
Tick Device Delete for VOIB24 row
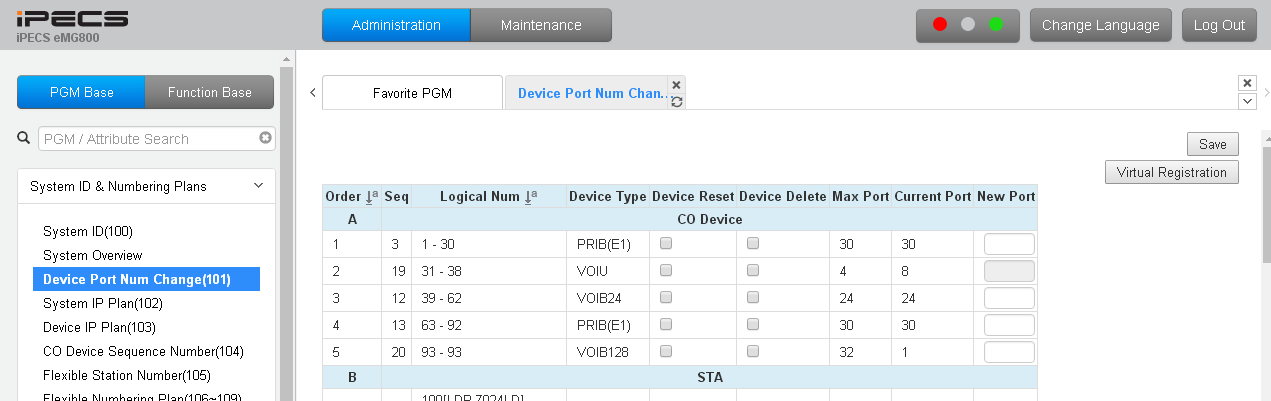pyautogui.click(x=753, y=297)
